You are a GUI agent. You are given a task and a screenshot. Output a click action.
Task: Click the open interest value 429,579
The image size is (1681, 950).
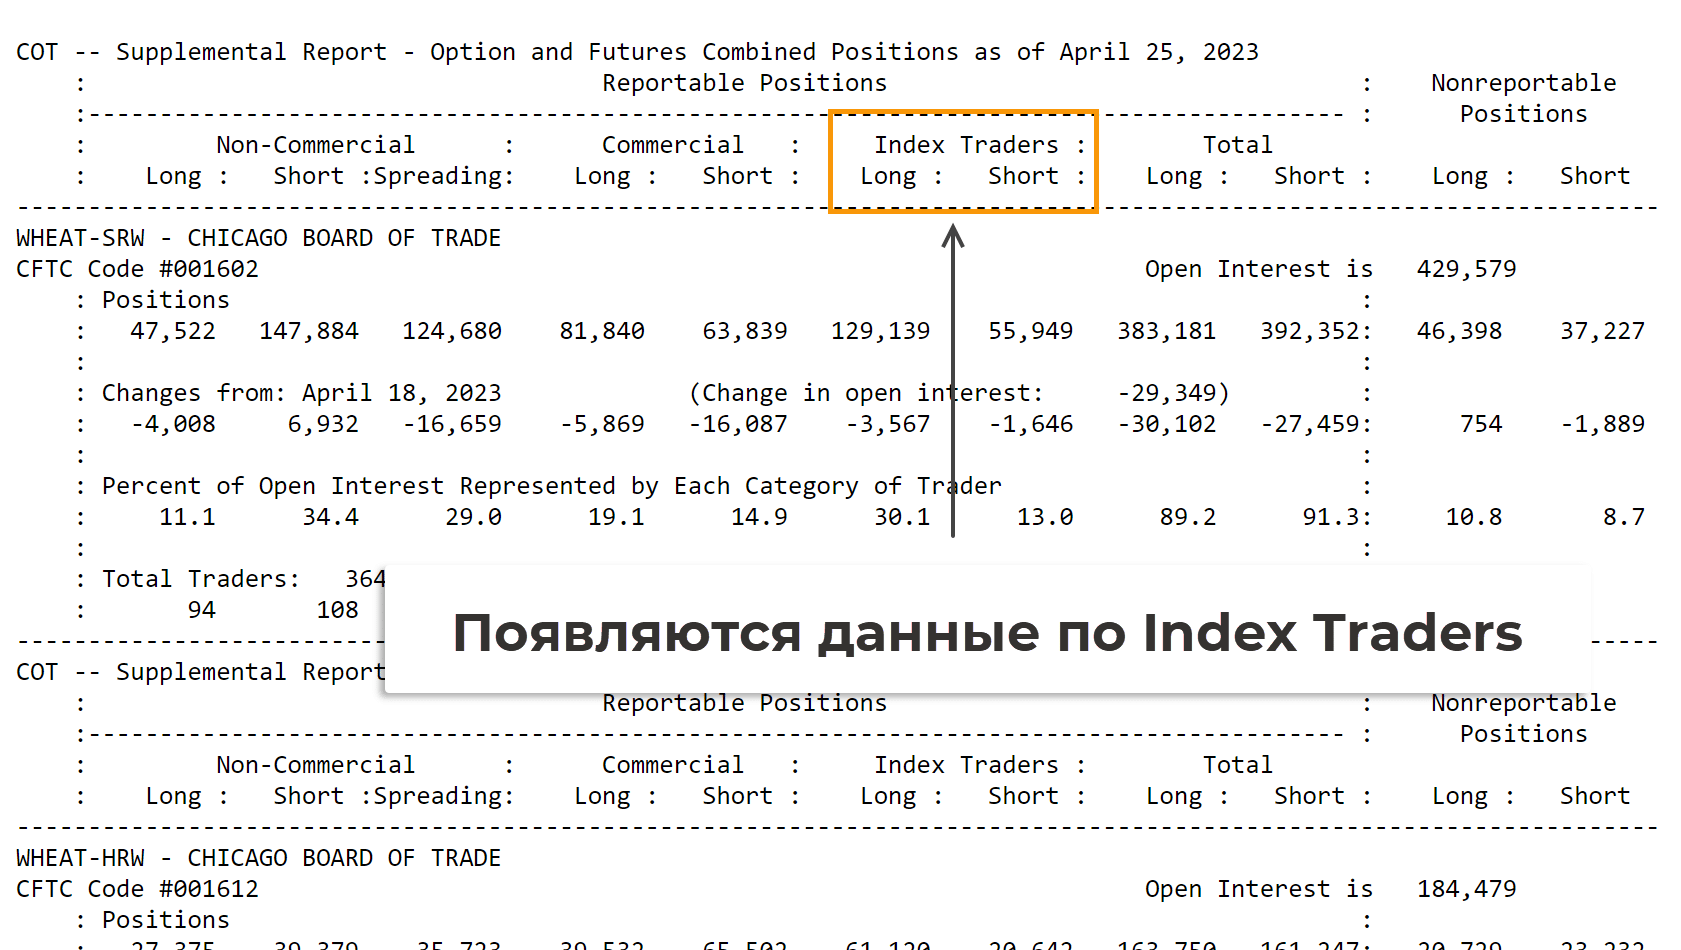point(1465,269)
